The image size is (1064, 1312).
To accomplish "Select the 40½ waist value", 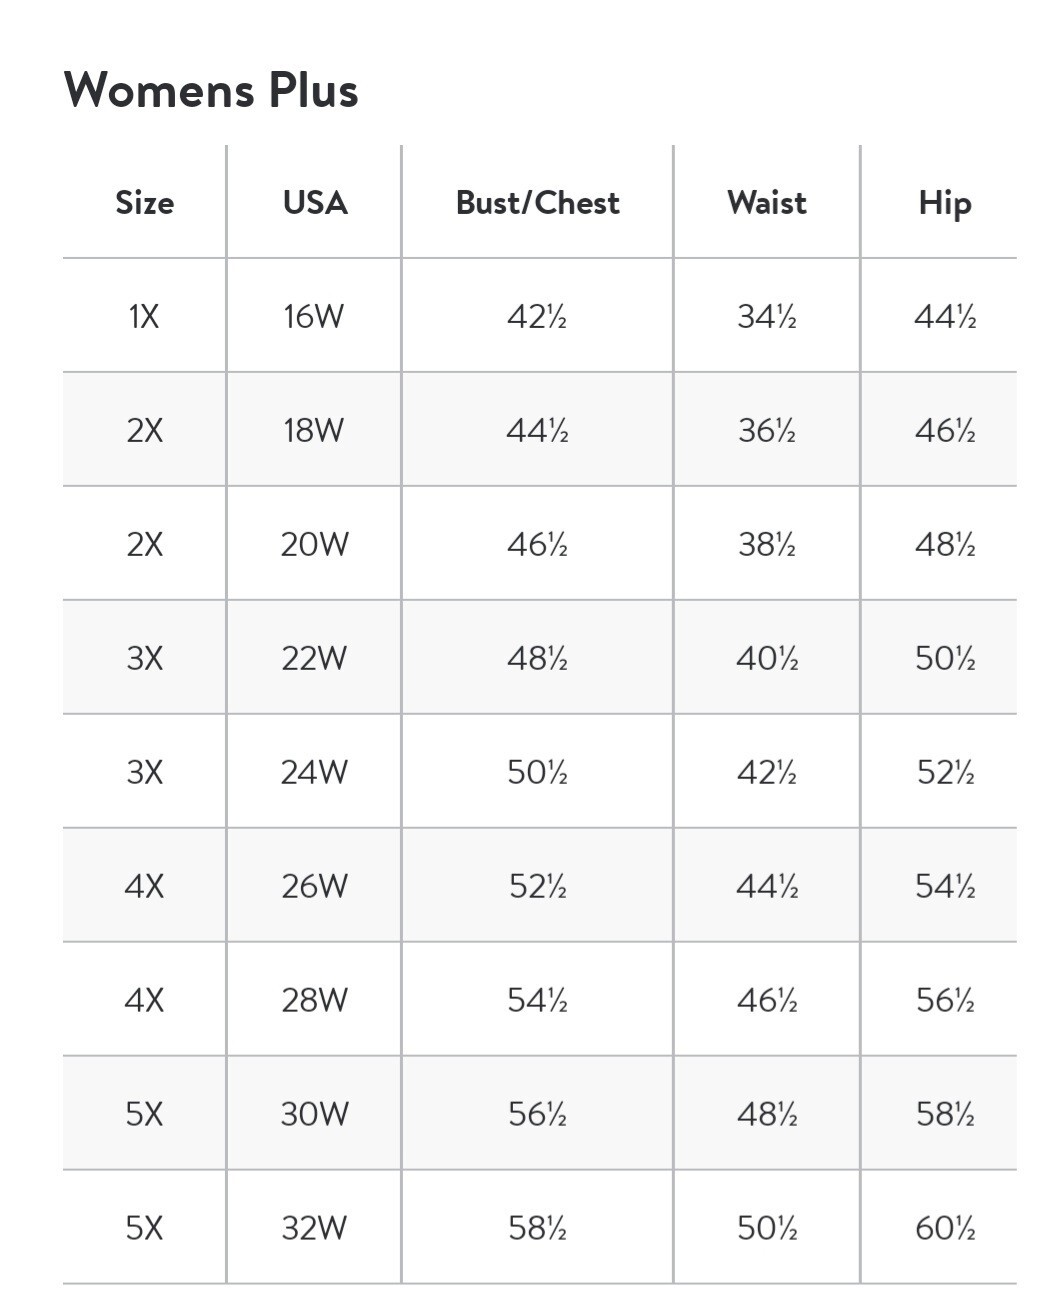I will click(766, 658).
